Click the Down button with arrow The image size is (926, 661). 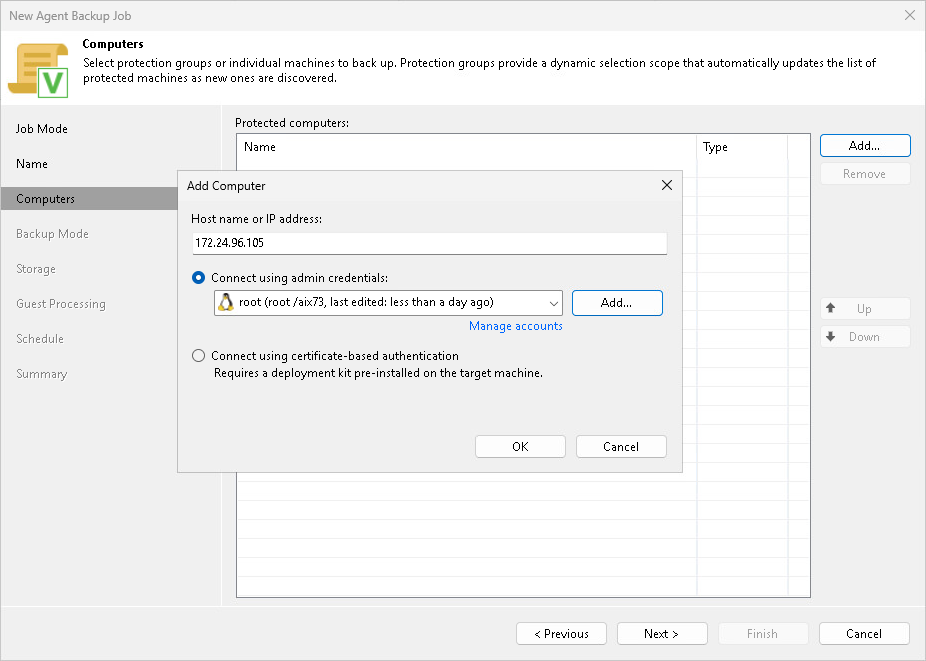[x=865, y=337]
